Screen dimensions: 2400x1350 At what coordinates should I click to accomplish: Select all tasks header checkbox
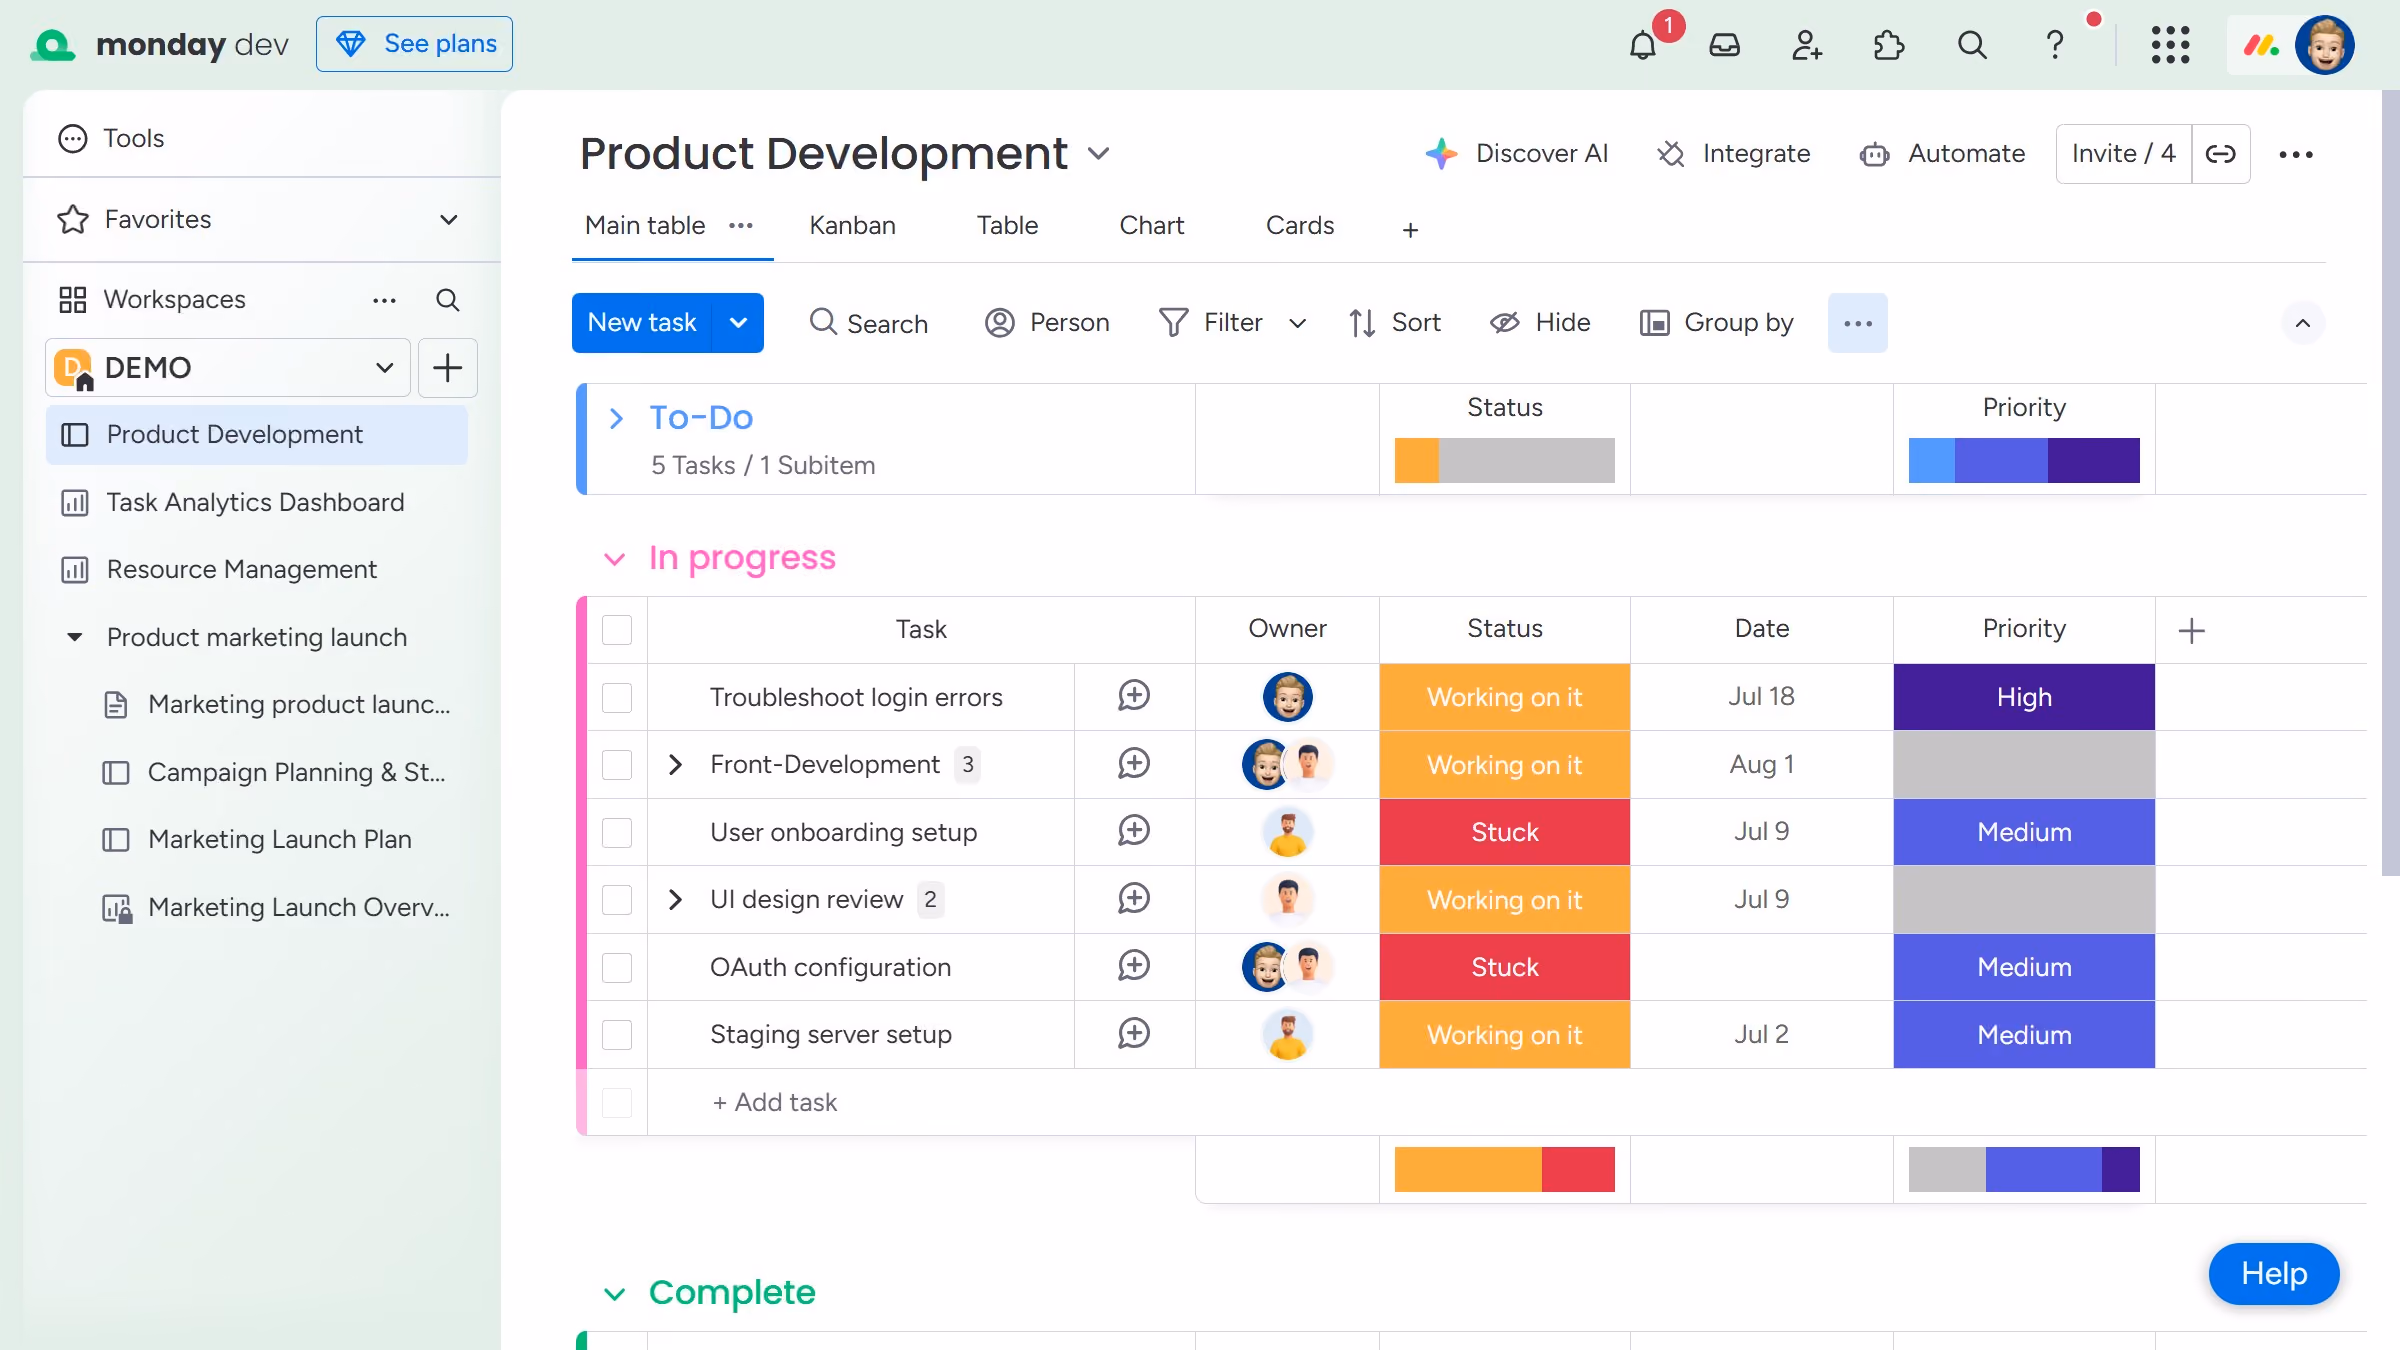(617, 630)
